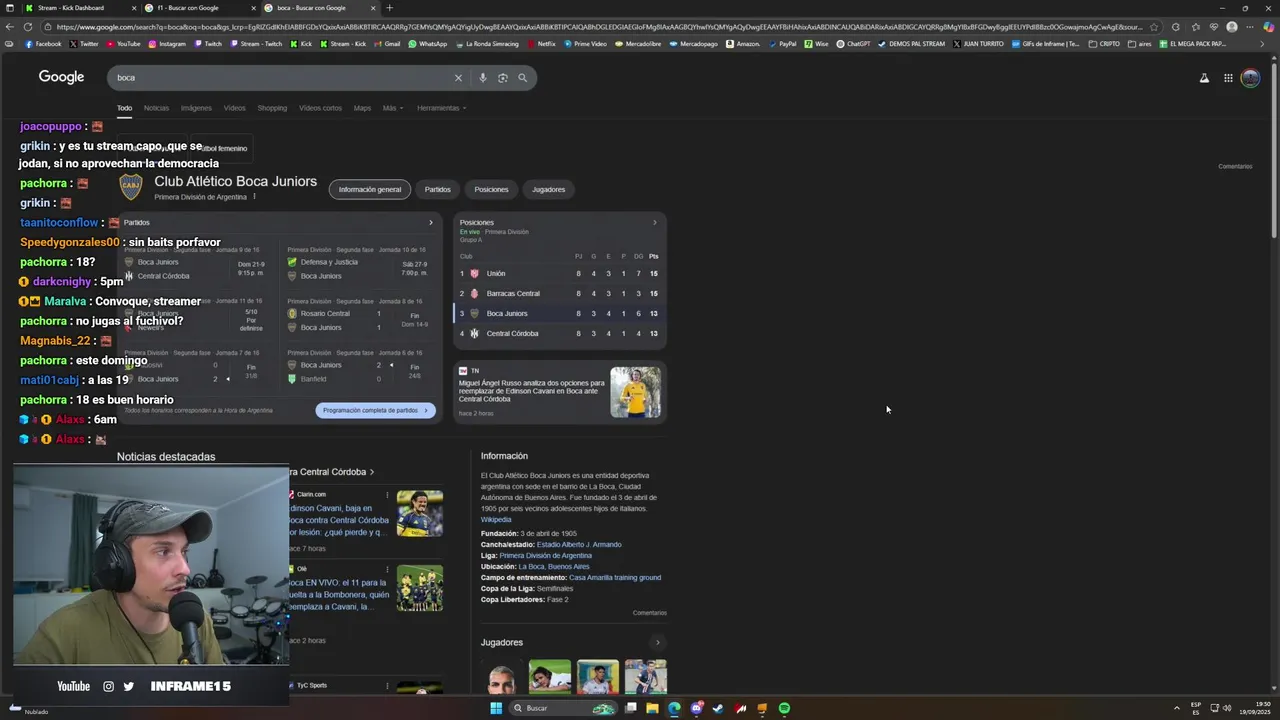Viewport: 1280px width, 720px height.
Task: Open Instagram bookmark
Action: click(x=167, y=44)
